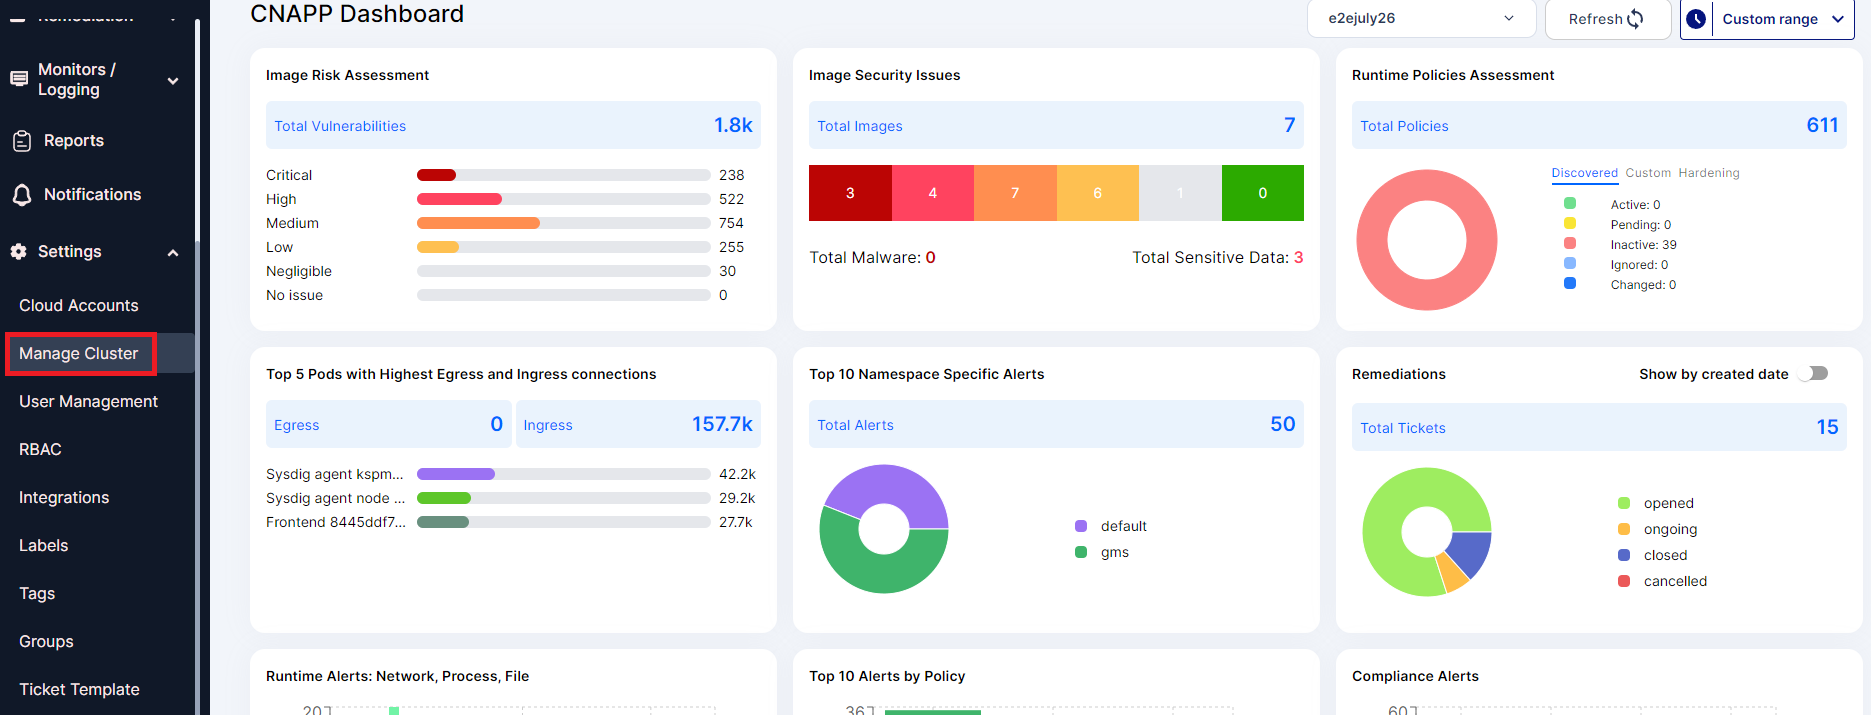Switch to the Custom policies tab
Screen dimensions: 1871x715
tap(1647, 173)
